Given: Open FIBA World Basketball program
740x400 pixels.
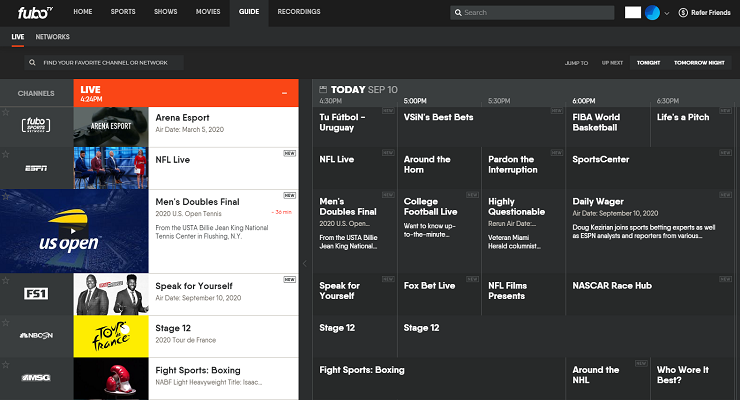Looking at the screenshot, I should click(x=608, y=127).
